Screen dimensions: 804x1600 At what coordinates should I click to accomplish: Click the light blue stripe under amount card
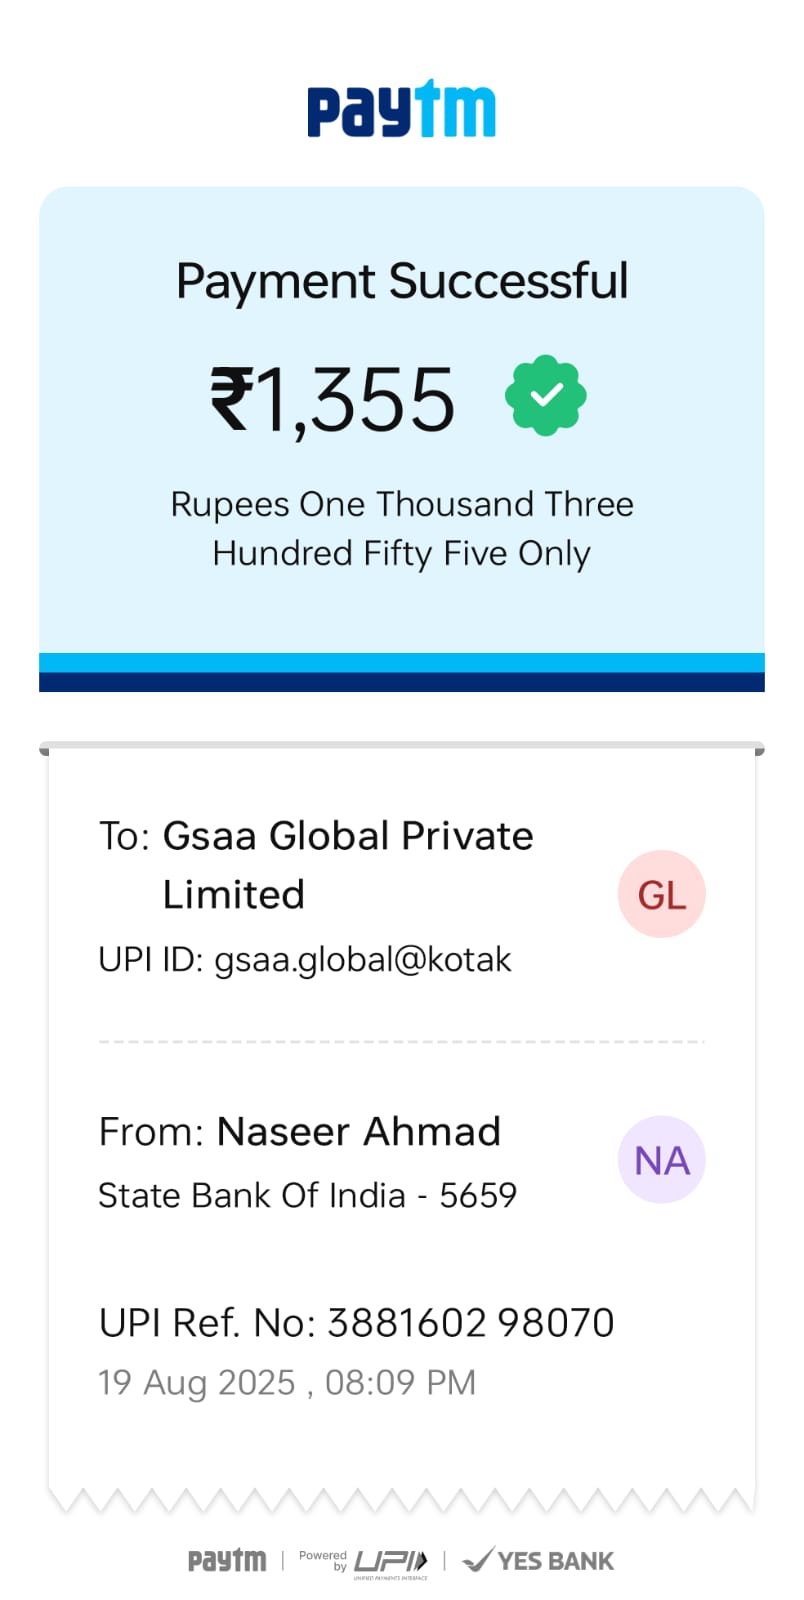[402, 663]
